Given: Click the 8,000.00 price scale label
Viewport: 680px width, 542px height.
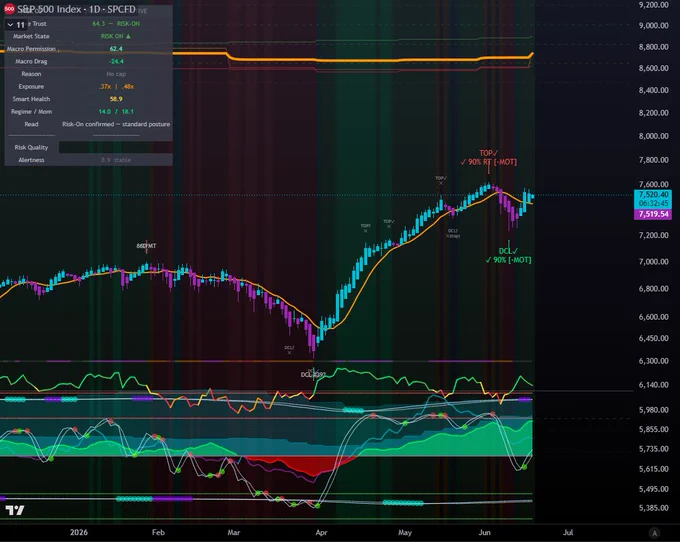Looking at the screenshot, I should click(x=653, y=136).
